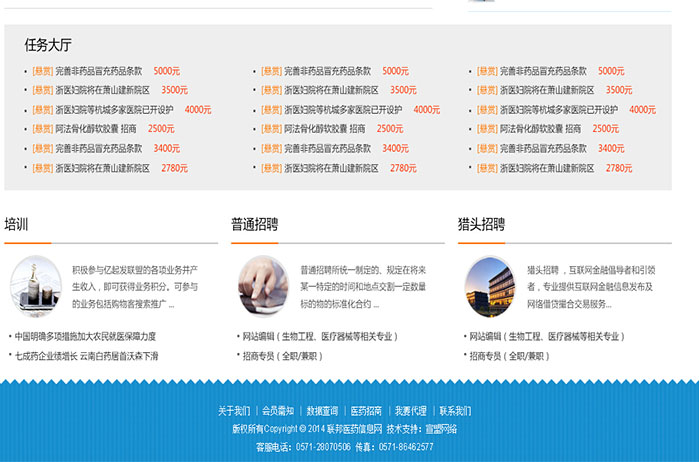Viewport: 699px width, 462px height.
Task: Click 我要代理 in the footer bar
Action: coord(410,411)
